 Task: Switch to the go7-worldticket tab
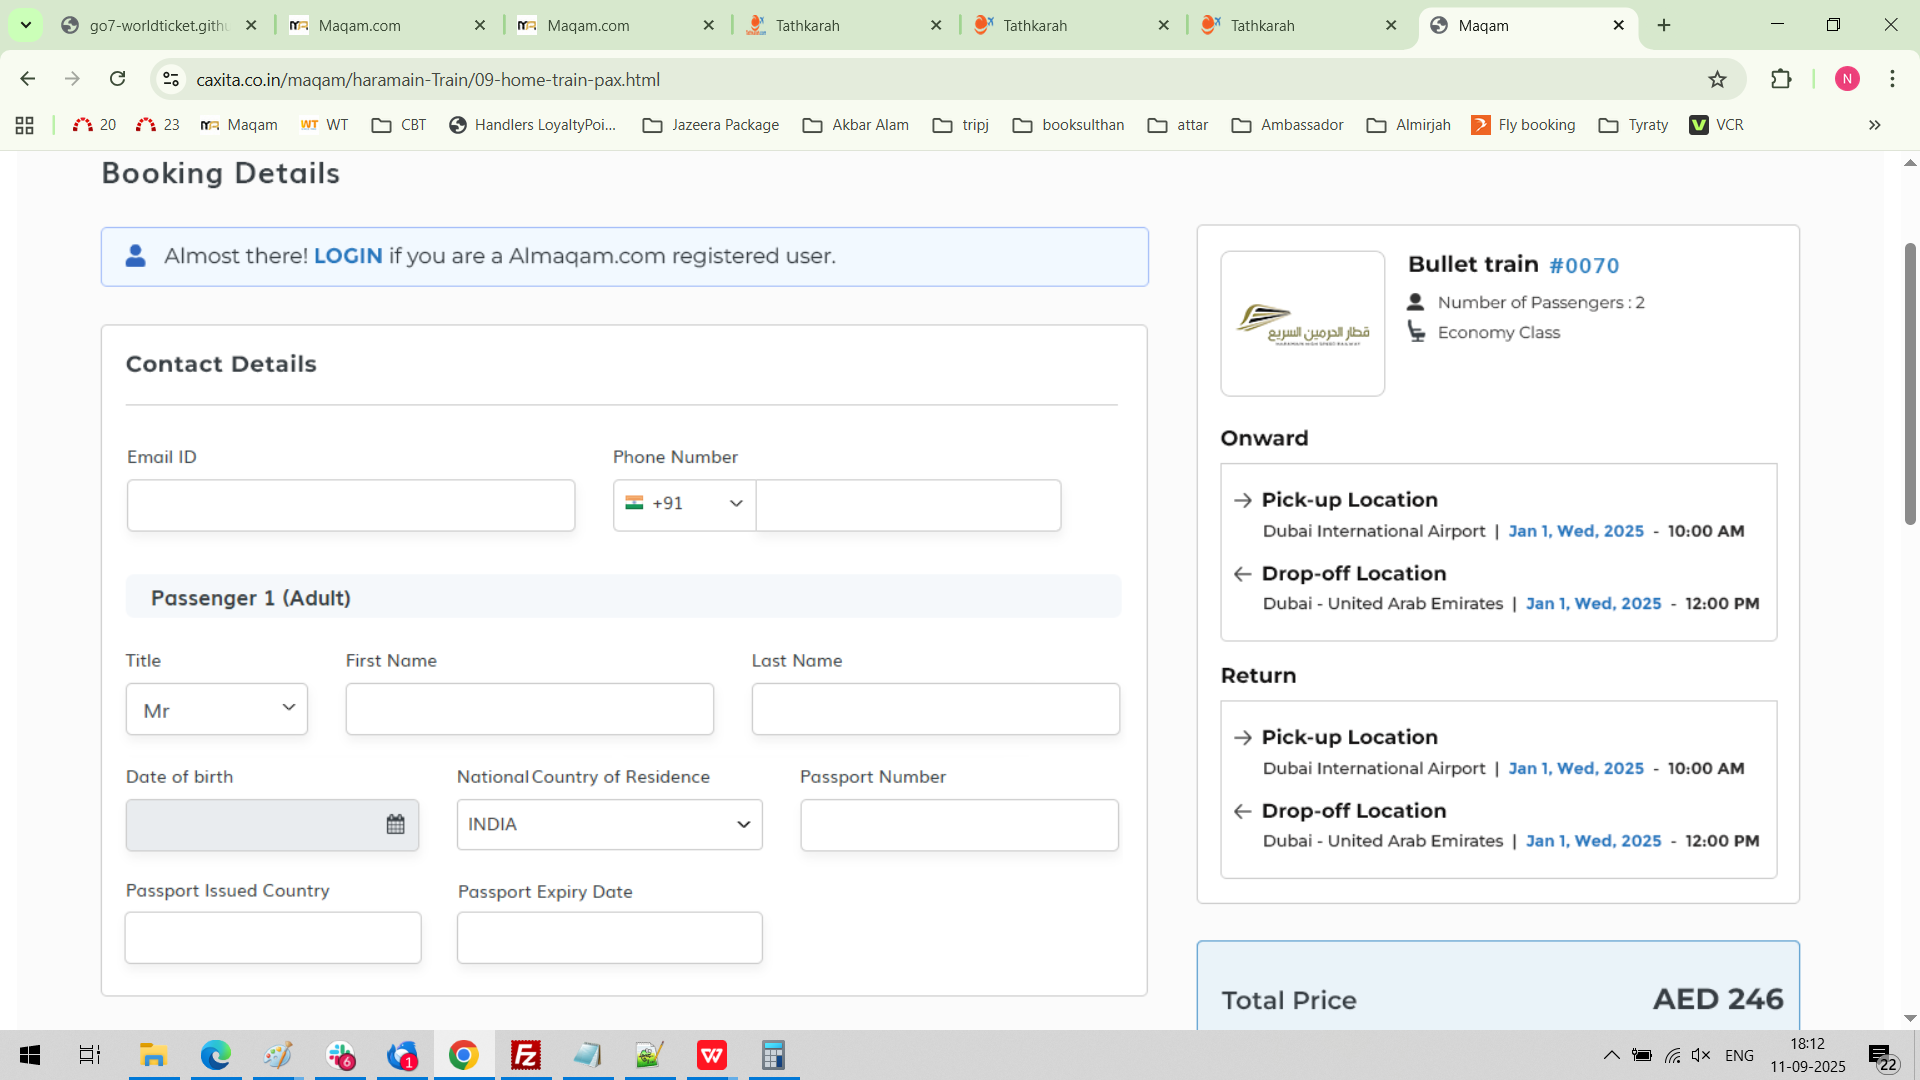click(x=158, y=25)
